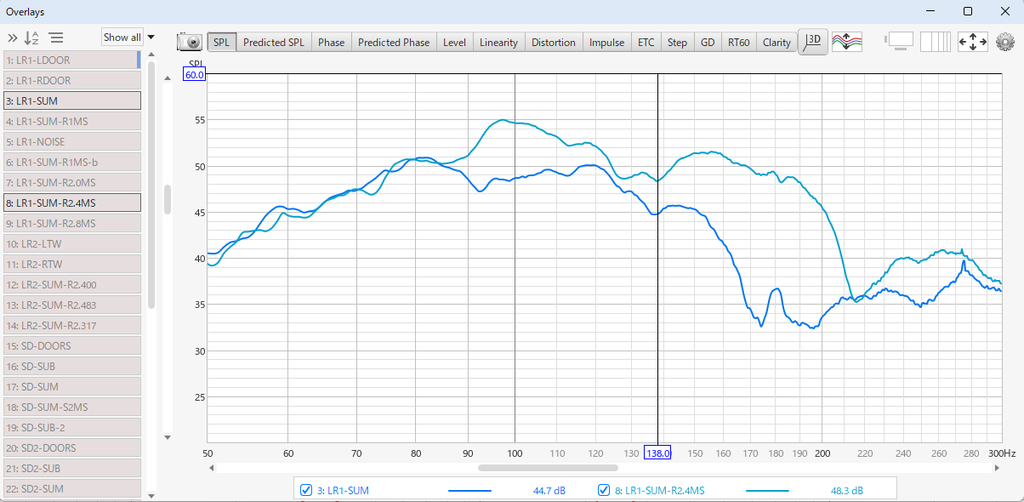This screenshot has width=1024, height=502.
Task: Click the horizontal scrollbar thumb under the graph
Action: (548, 467)
